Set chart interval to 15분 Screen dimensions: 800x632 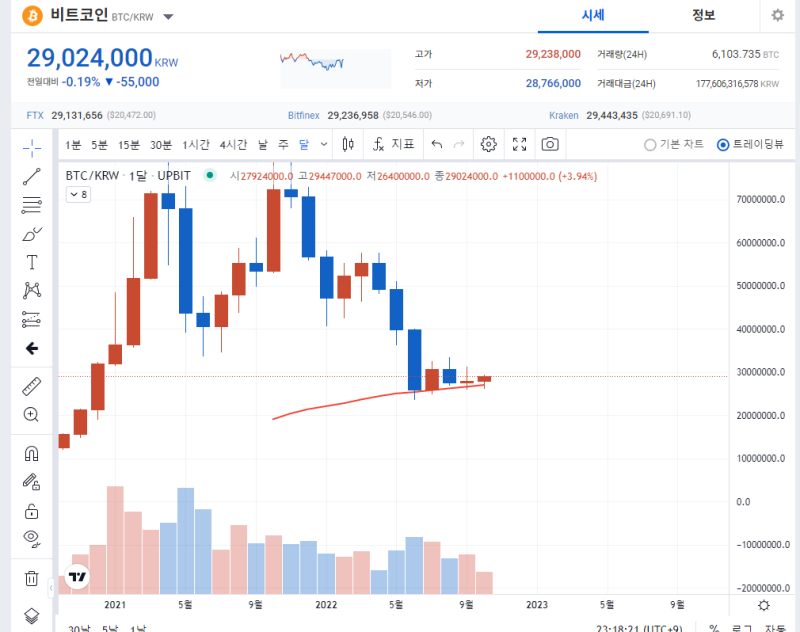point(129,145)
